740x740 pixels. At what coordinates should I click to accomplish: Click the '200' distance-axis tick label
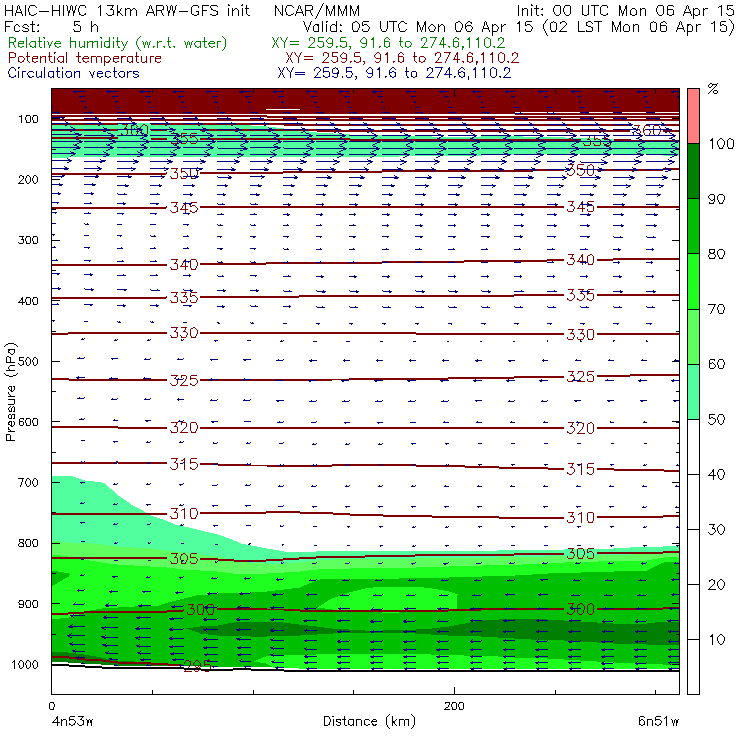tap(454, 706)
